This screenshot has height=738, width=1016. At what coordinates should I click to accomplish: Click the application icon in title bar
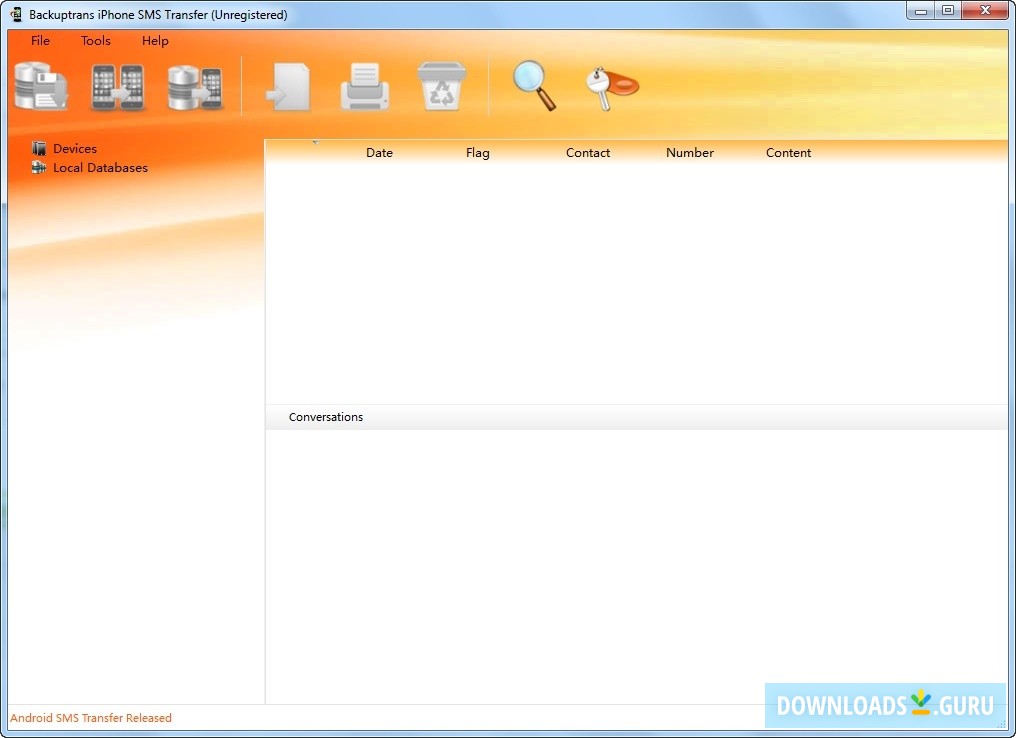click(16, 14)
